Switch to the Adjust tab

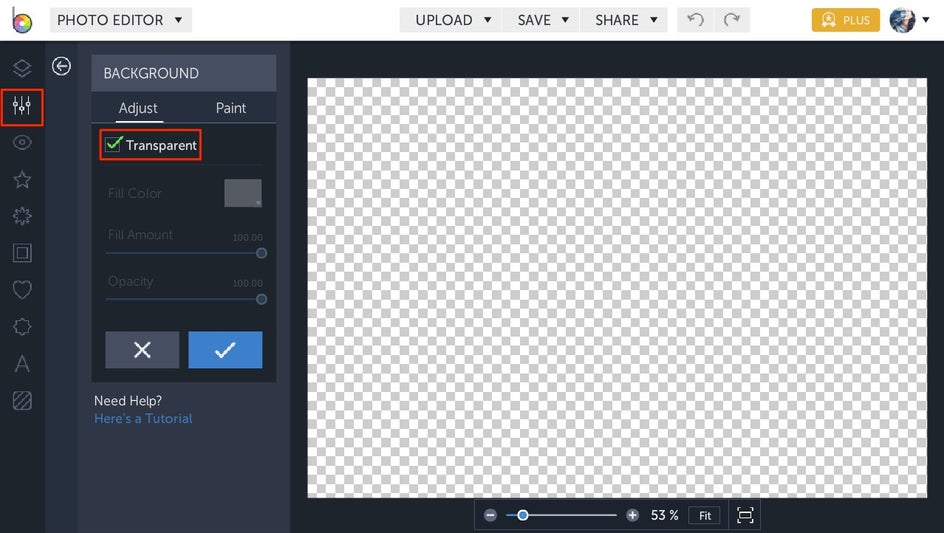(138, 108)
